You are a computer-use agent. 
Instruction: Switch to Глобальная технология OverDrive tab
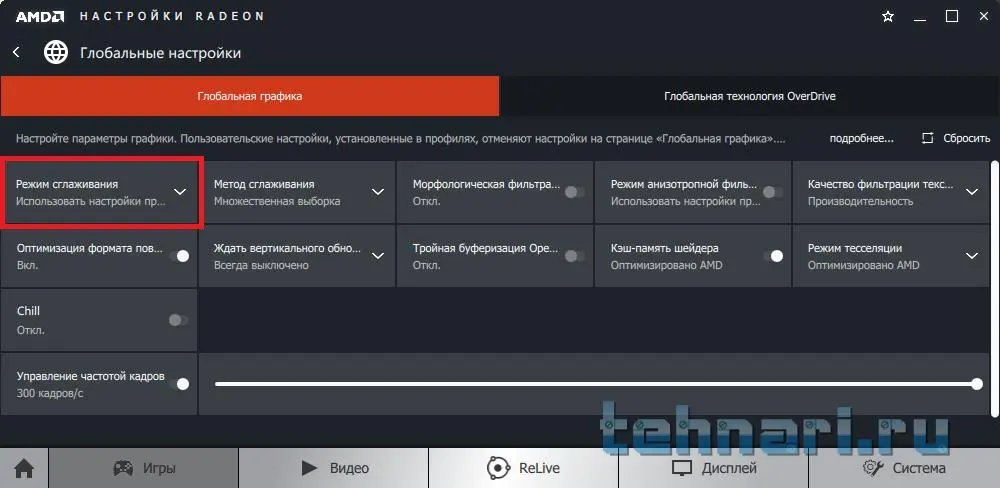pyautogui.click(x=749, y=96)
